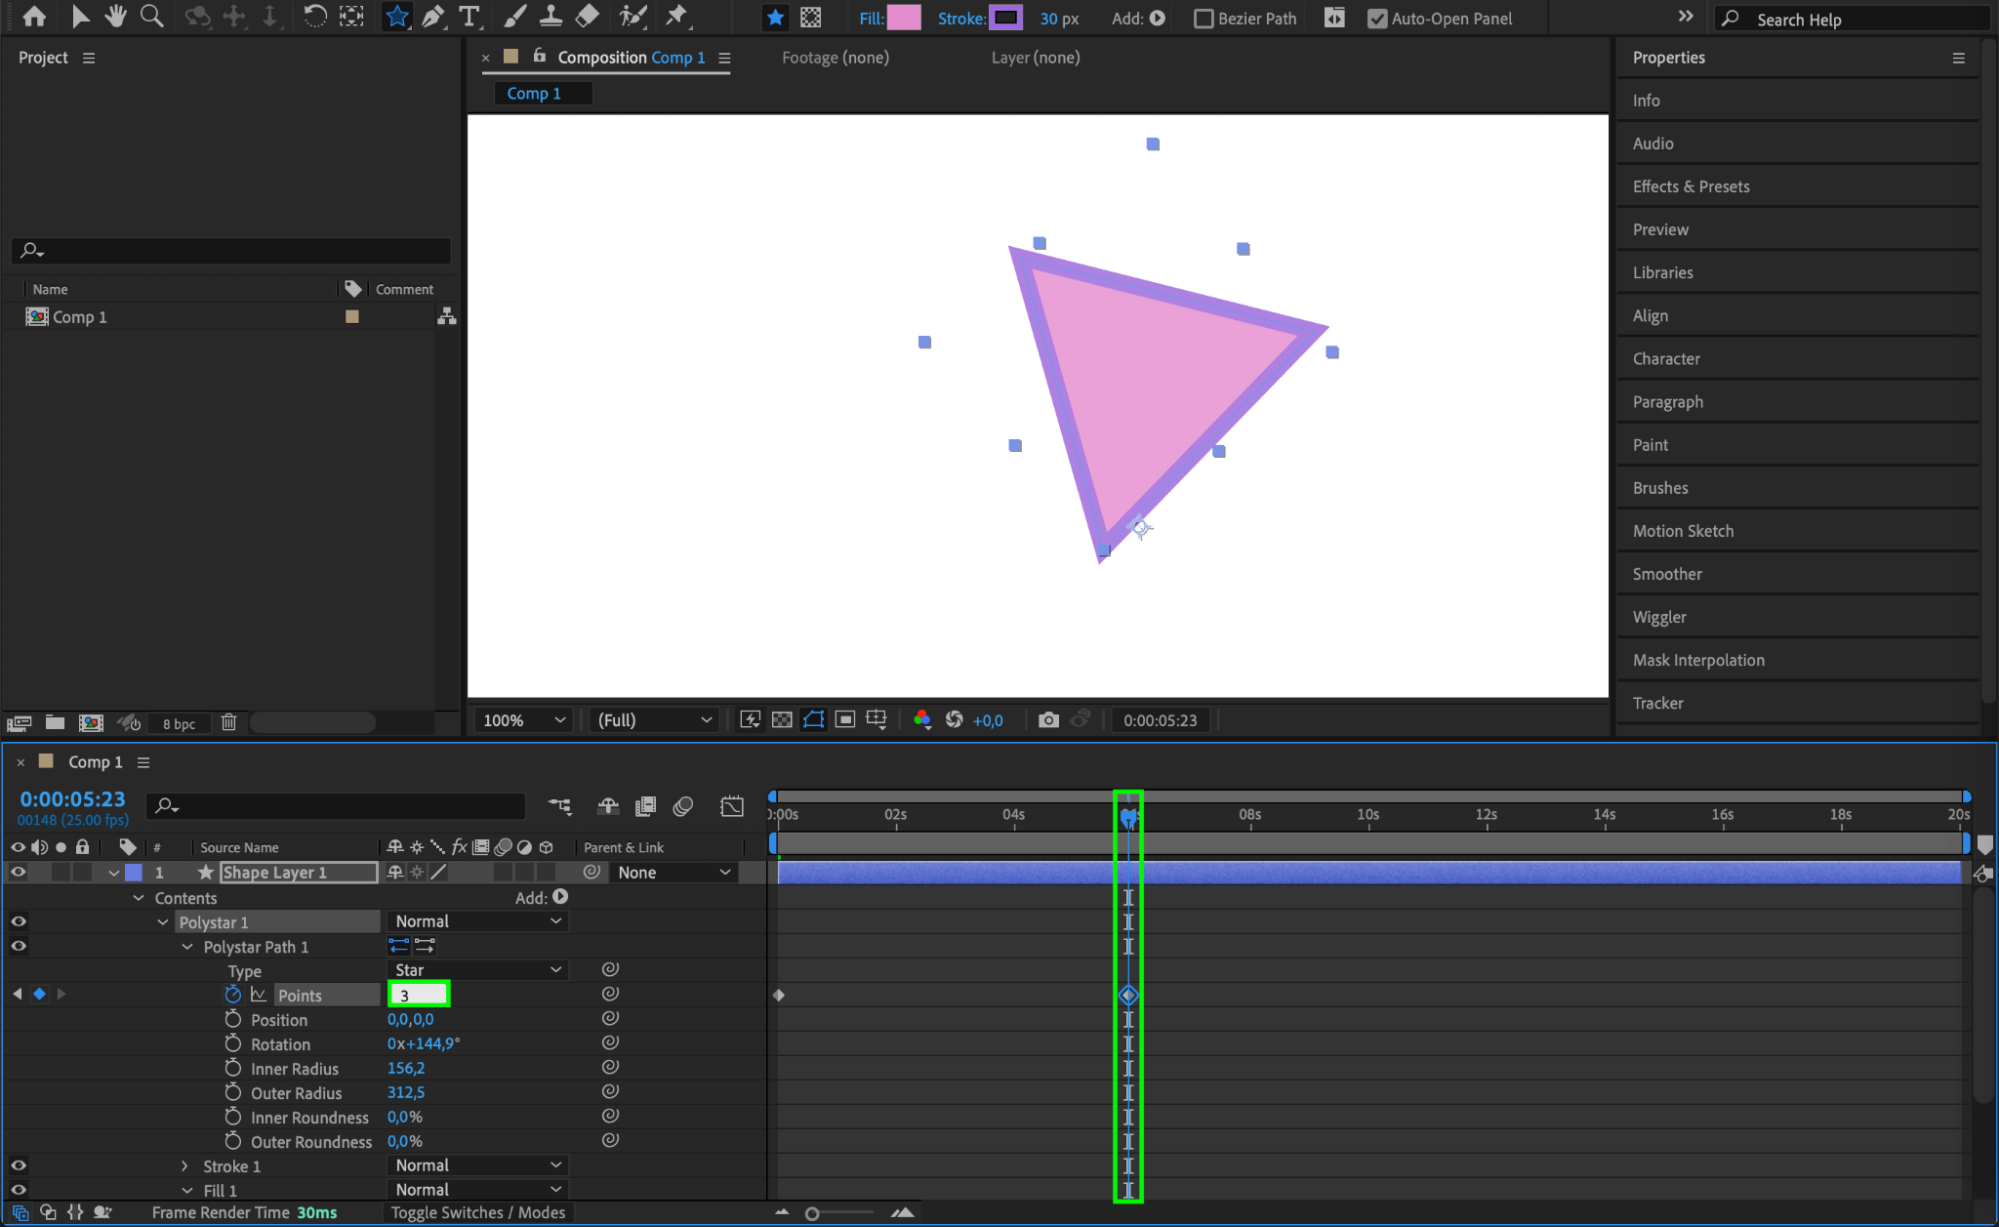The width and height of the screenshot is (1999, 1227).
Task: Delete selected item with trash icon
Action: [229, 722]
